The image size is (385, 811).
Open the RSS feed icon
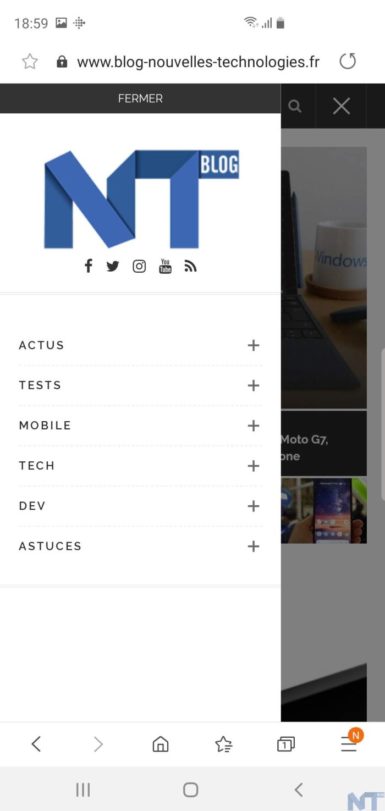tap(190, 266)
